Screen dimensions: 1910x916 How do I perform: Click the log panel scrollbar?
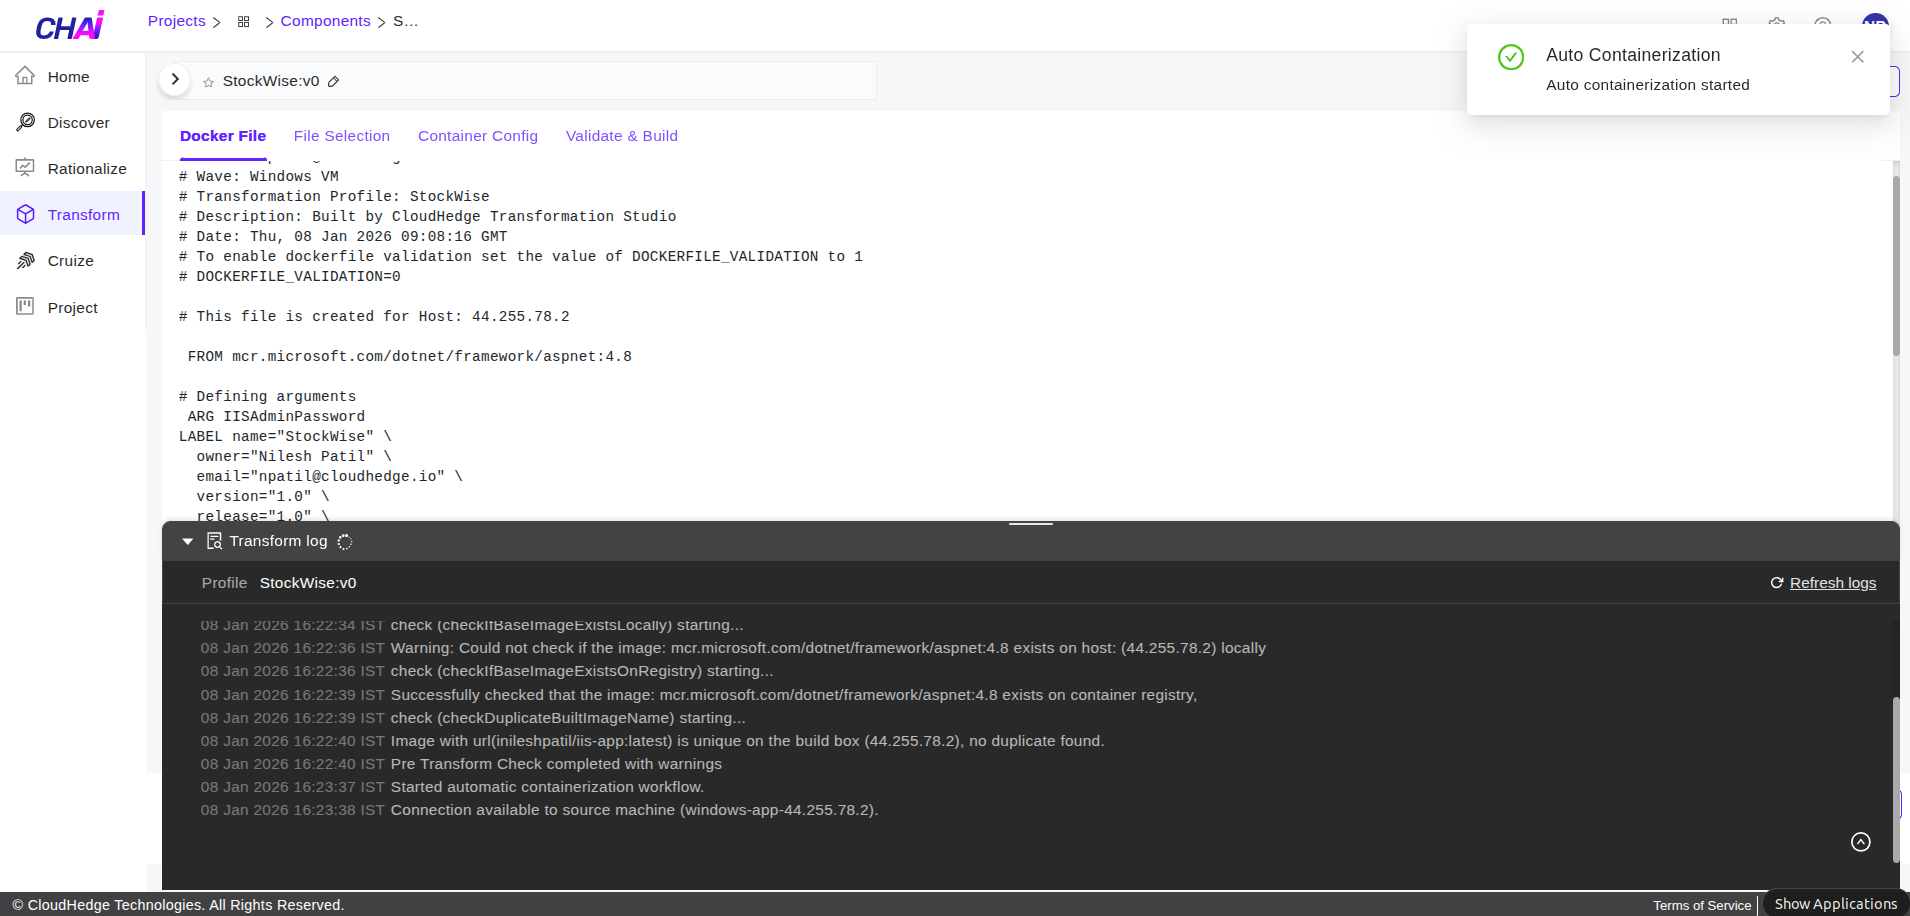[x=1896, y=779]
